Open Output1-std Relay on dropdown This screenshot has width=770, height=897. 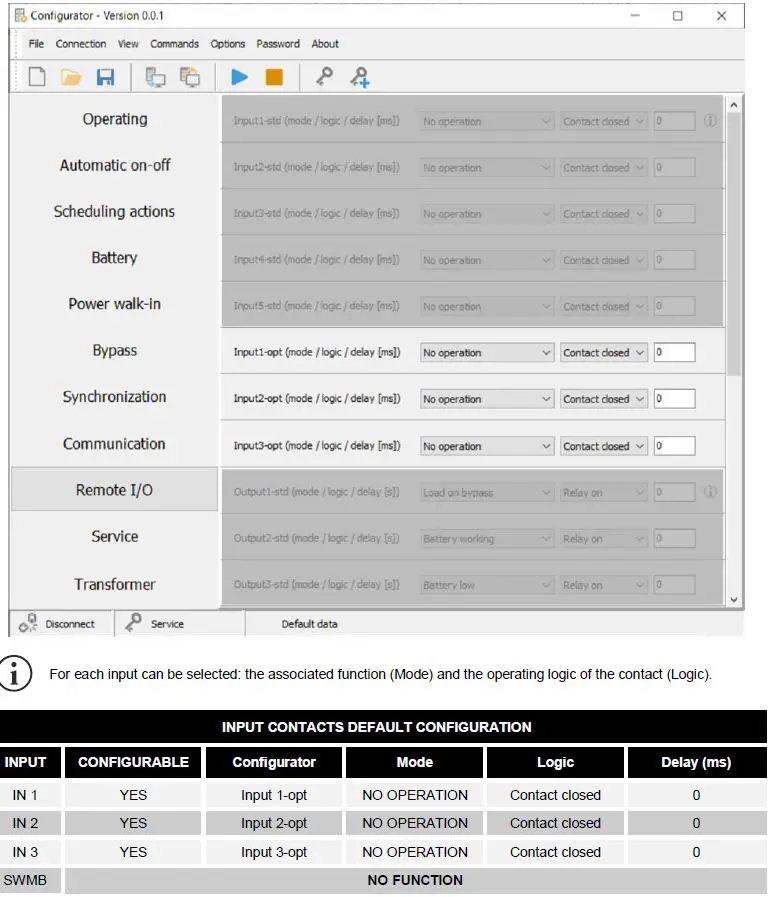coord(604,492)
